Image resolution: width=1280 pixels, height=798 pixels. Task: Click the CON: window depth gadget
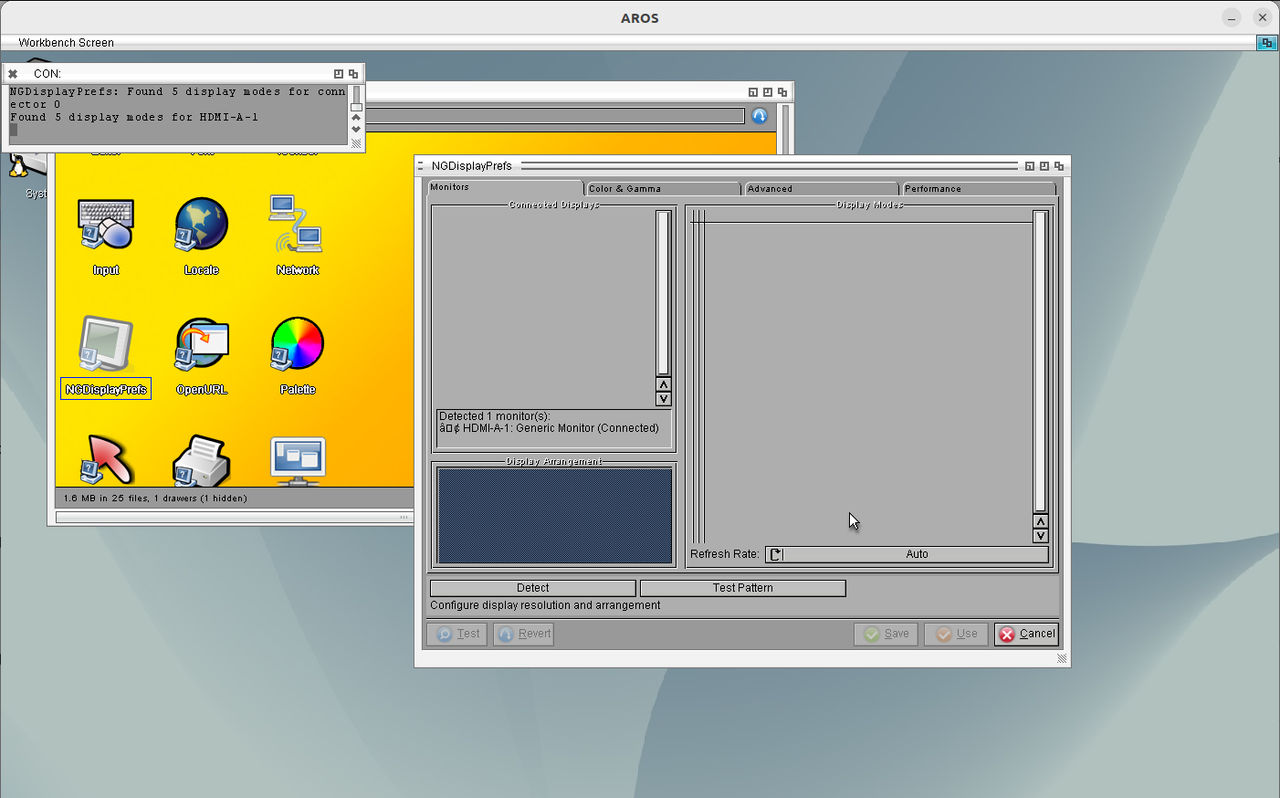(353, 74)
